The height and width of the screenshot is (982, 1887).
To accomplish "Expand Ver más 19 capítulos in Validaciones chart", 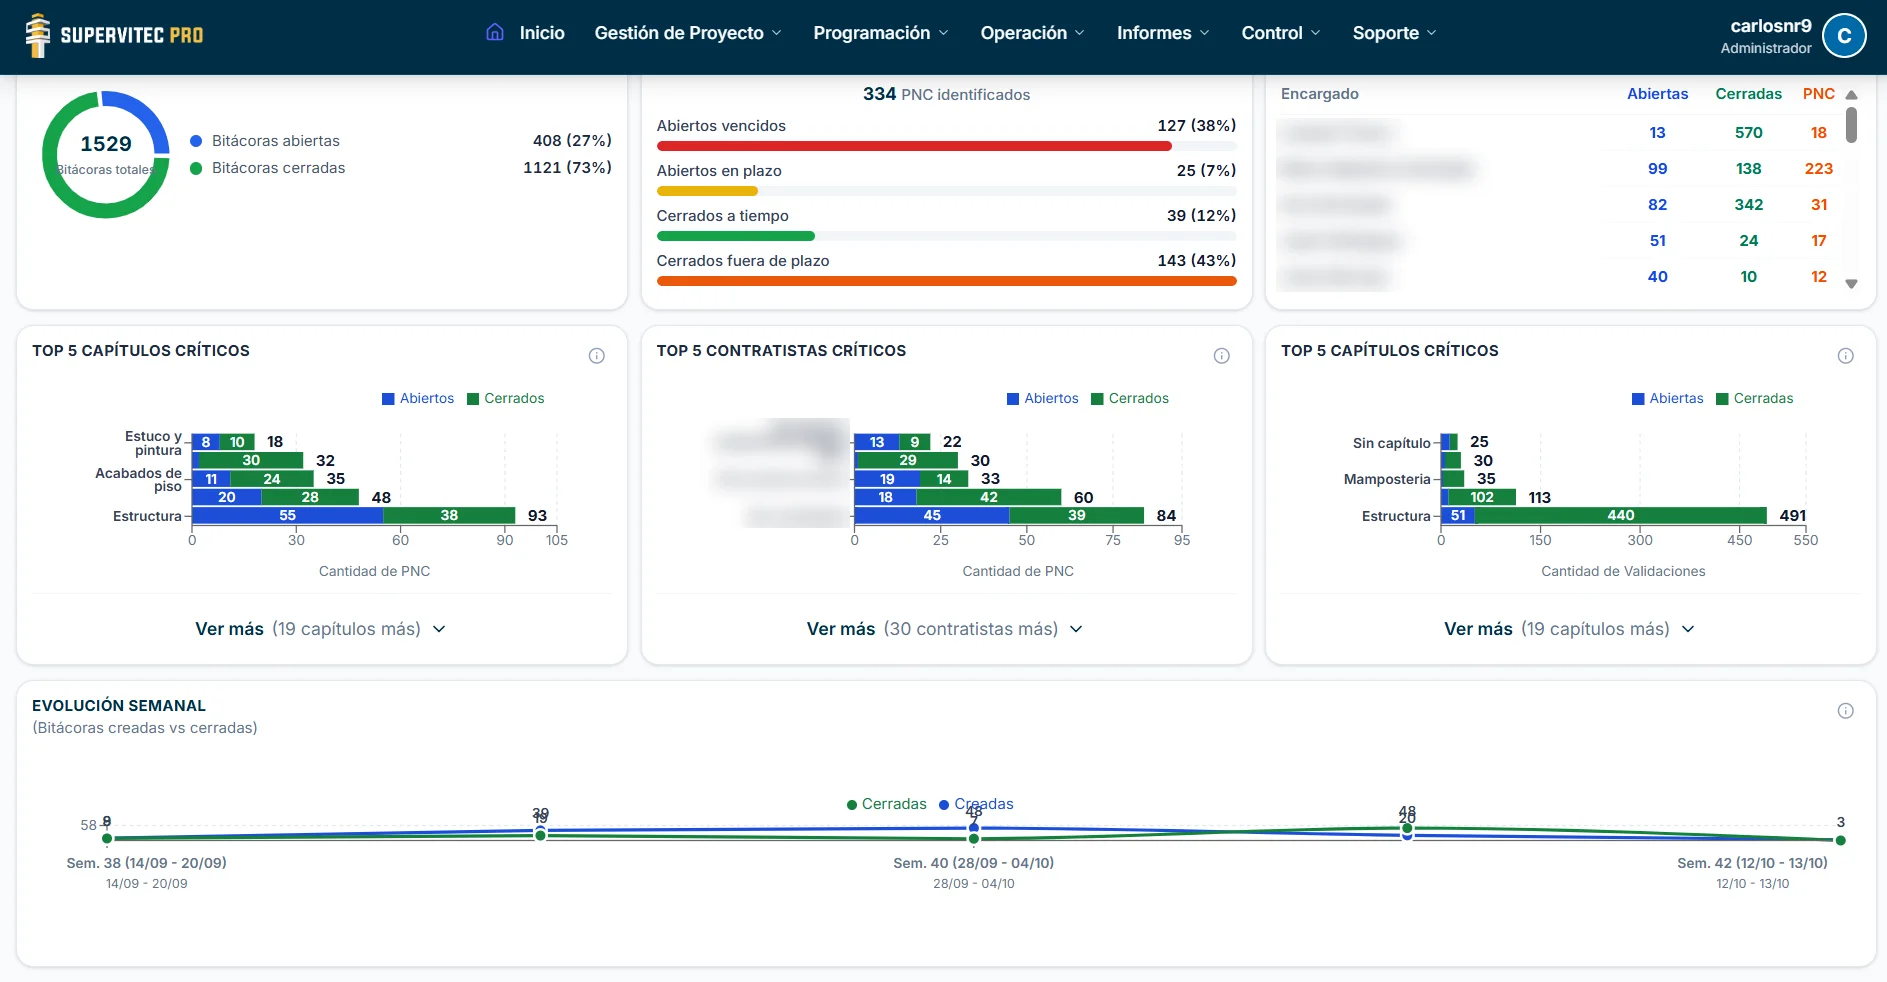I will pyautogui.click(x=1569, y=629).
